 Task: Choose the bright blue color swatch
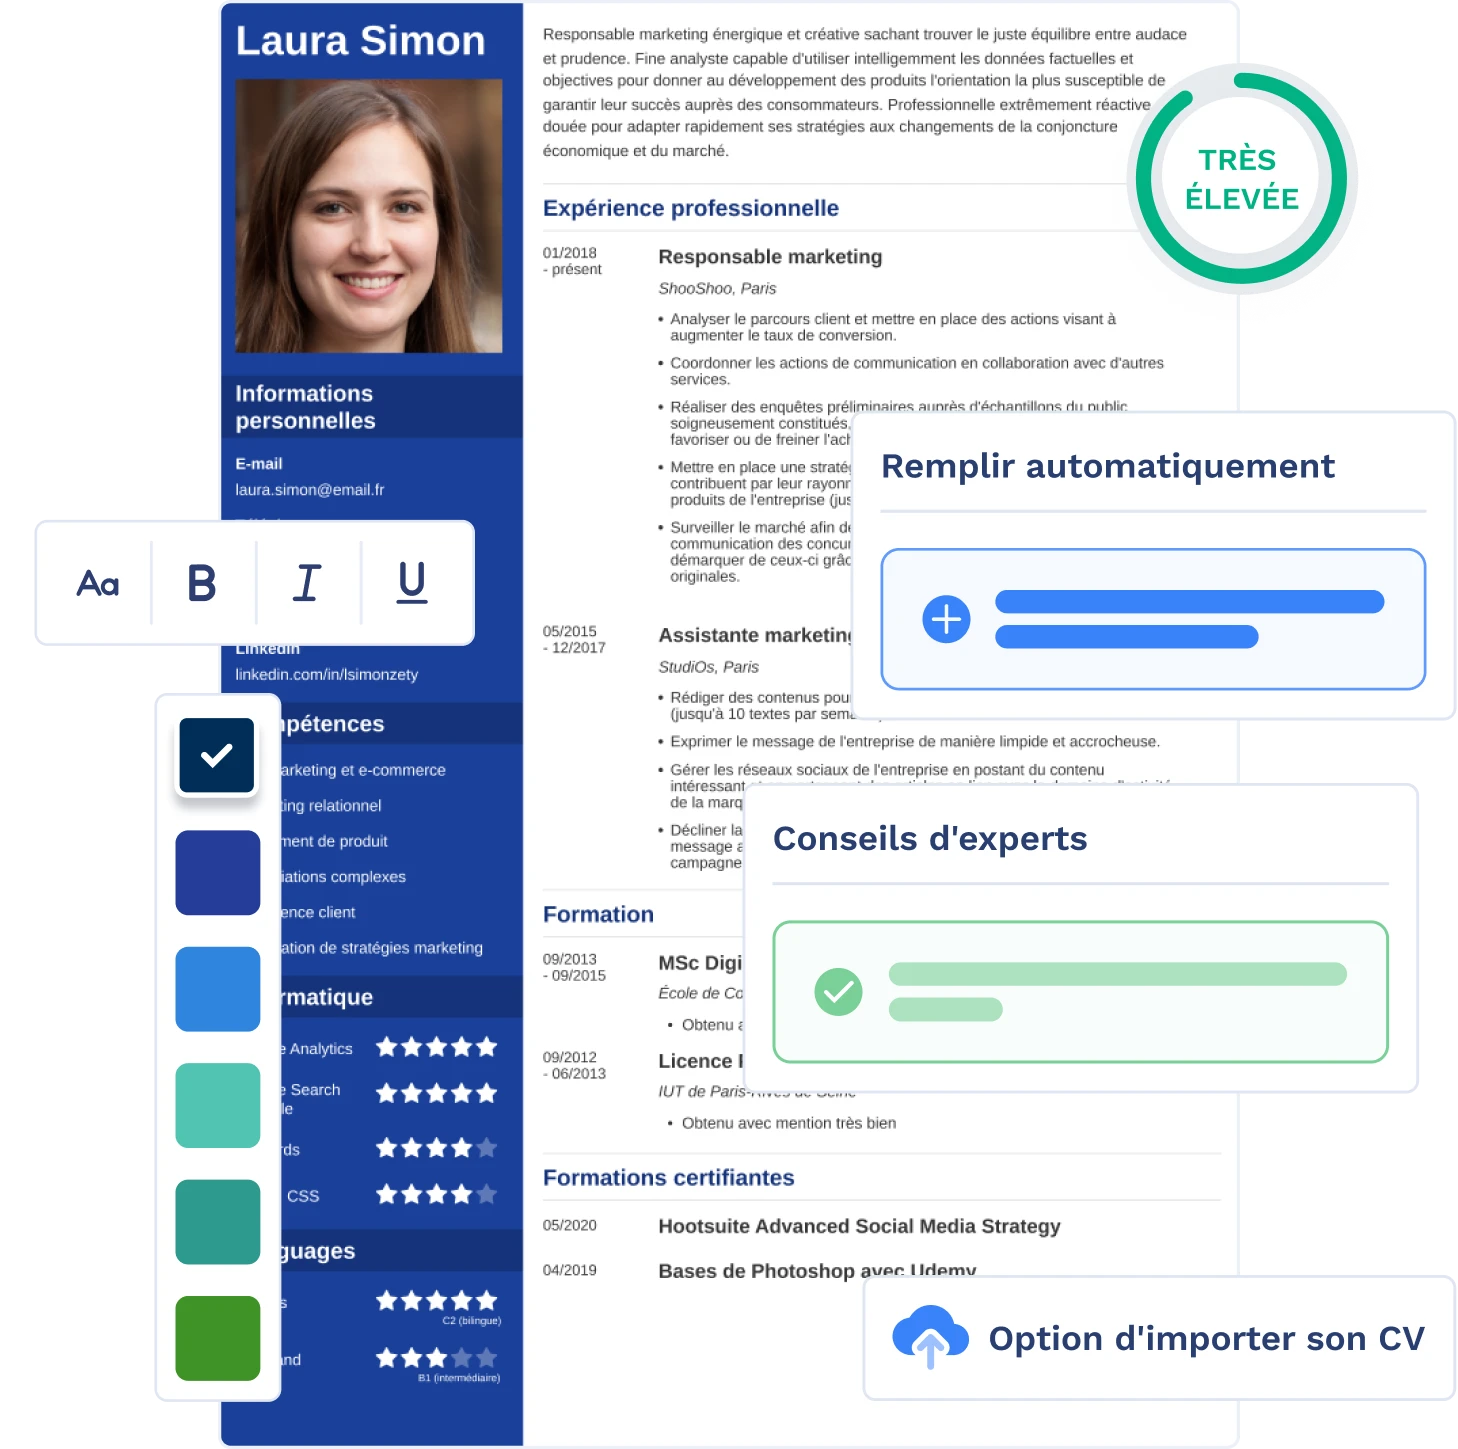[x=218, y=989]
